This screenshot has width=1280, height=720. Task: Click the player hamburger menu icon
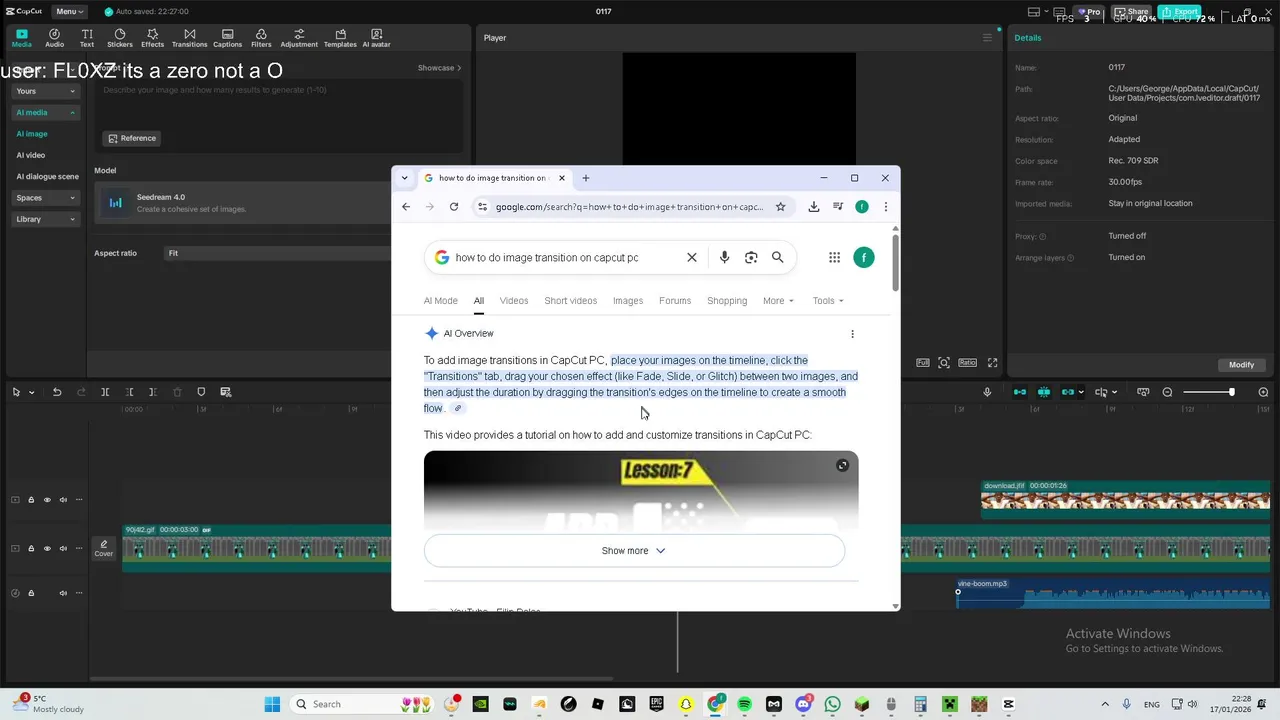pyautogui.click(x=987, y=38)
